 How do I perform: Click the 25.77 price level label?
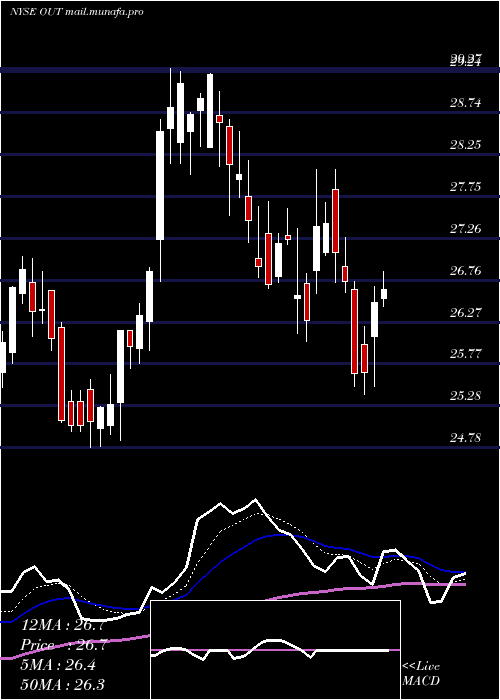click(466, 354)
